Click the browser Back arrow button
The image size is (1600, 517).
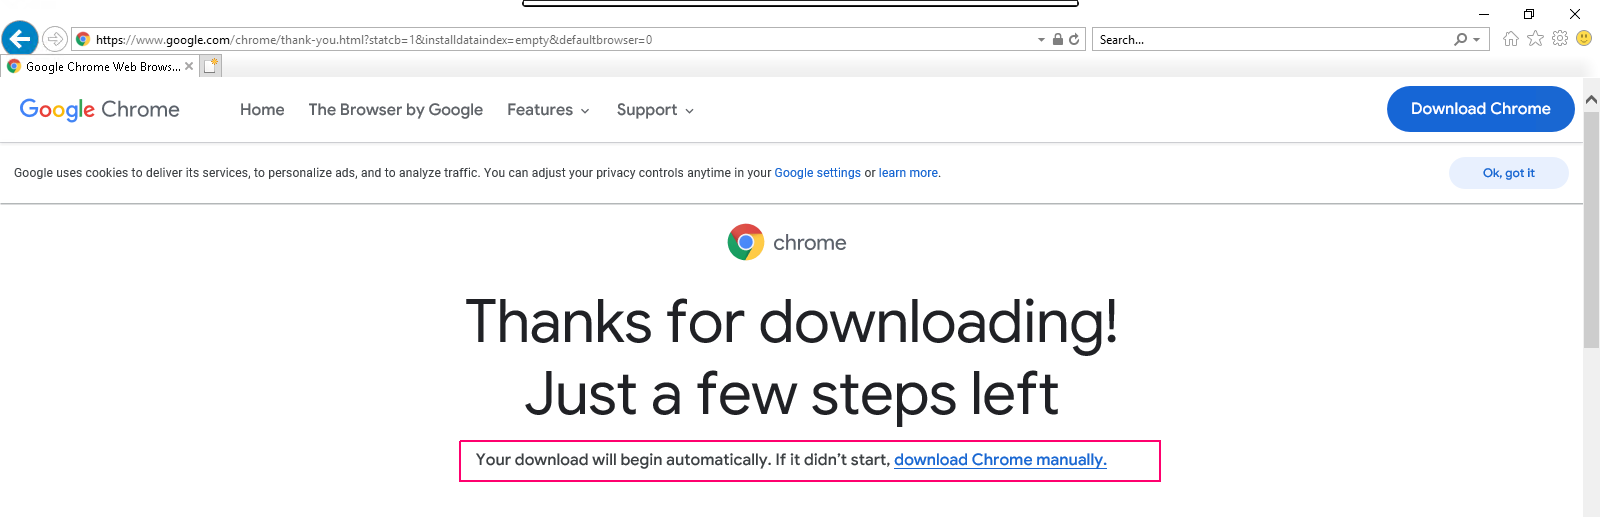pos(20,39)
